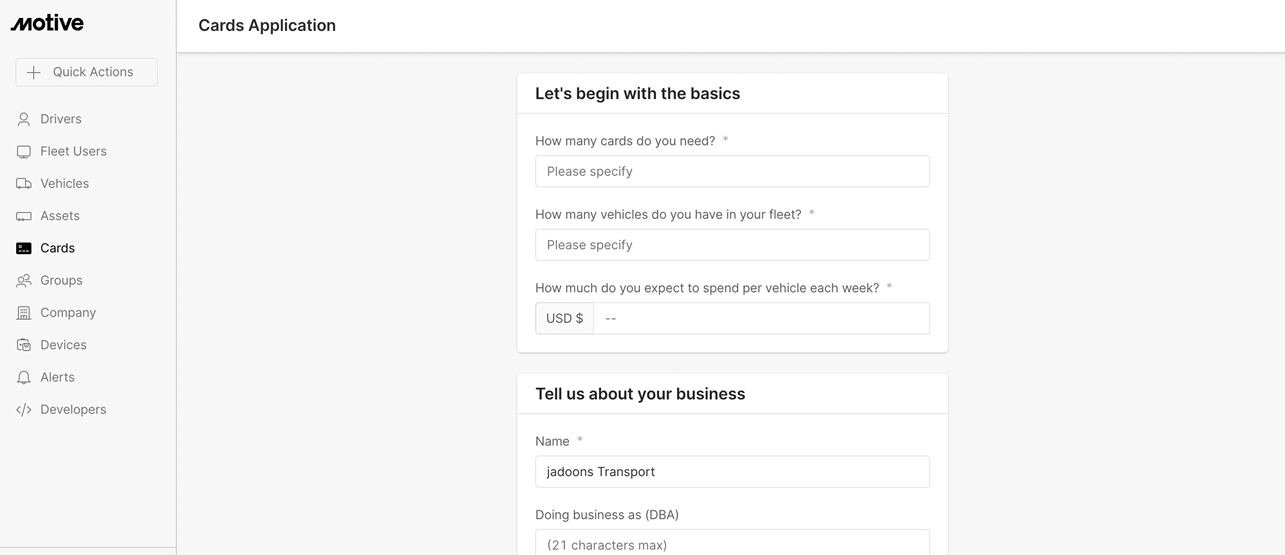
Task: Click the plus icon in Quick Actions
Action: (34, 72)
